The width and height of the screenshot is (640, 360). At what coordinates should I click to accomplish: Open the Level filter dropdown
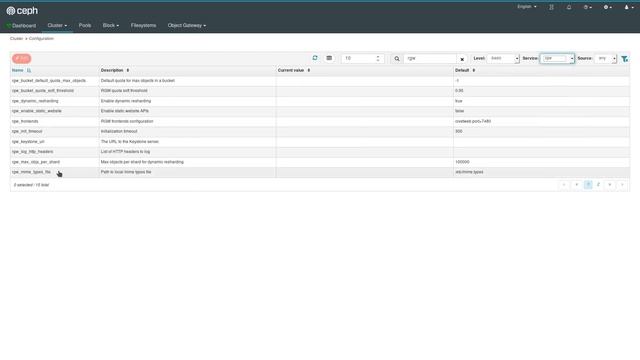(503, 58)
